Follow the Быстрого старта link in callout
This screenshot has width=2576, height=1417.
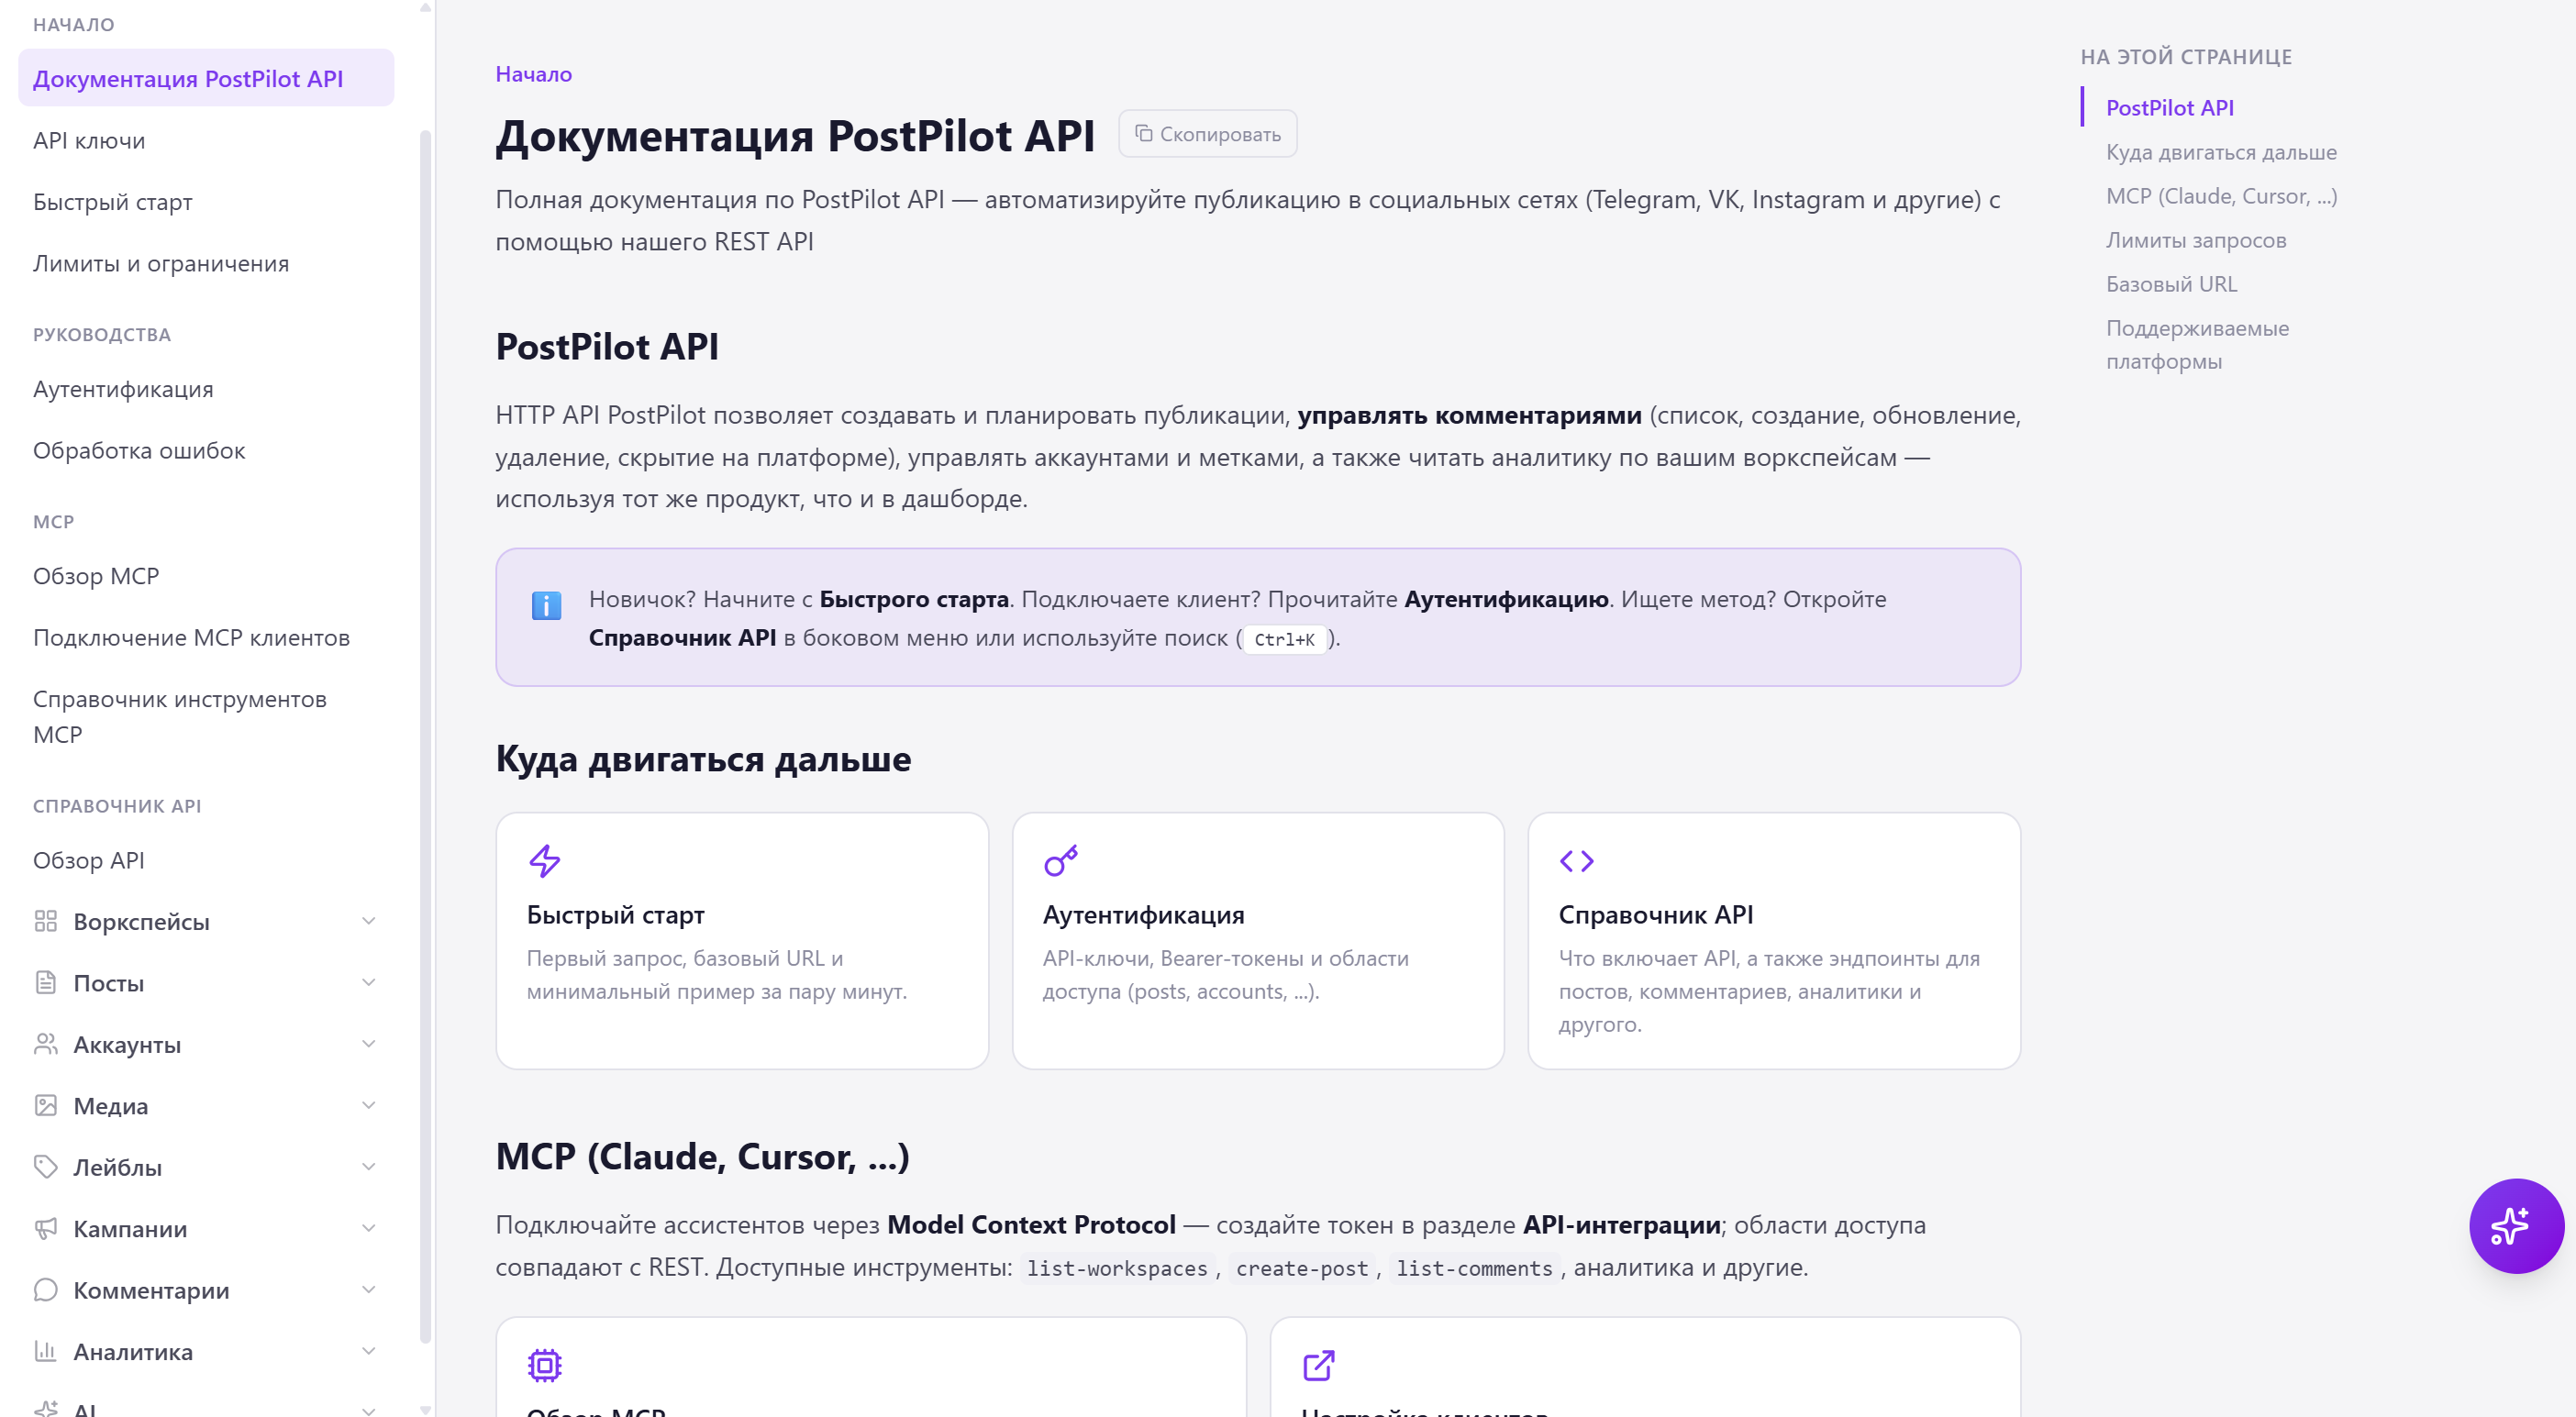pyautogui.click(x=913, y=599)
